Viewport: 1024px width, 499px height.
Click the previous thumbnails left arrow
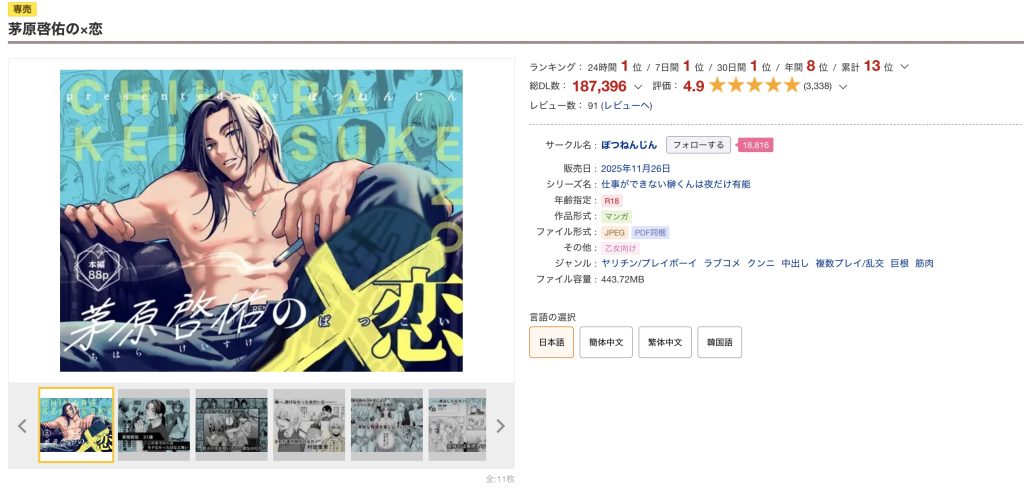pos(22,426)
